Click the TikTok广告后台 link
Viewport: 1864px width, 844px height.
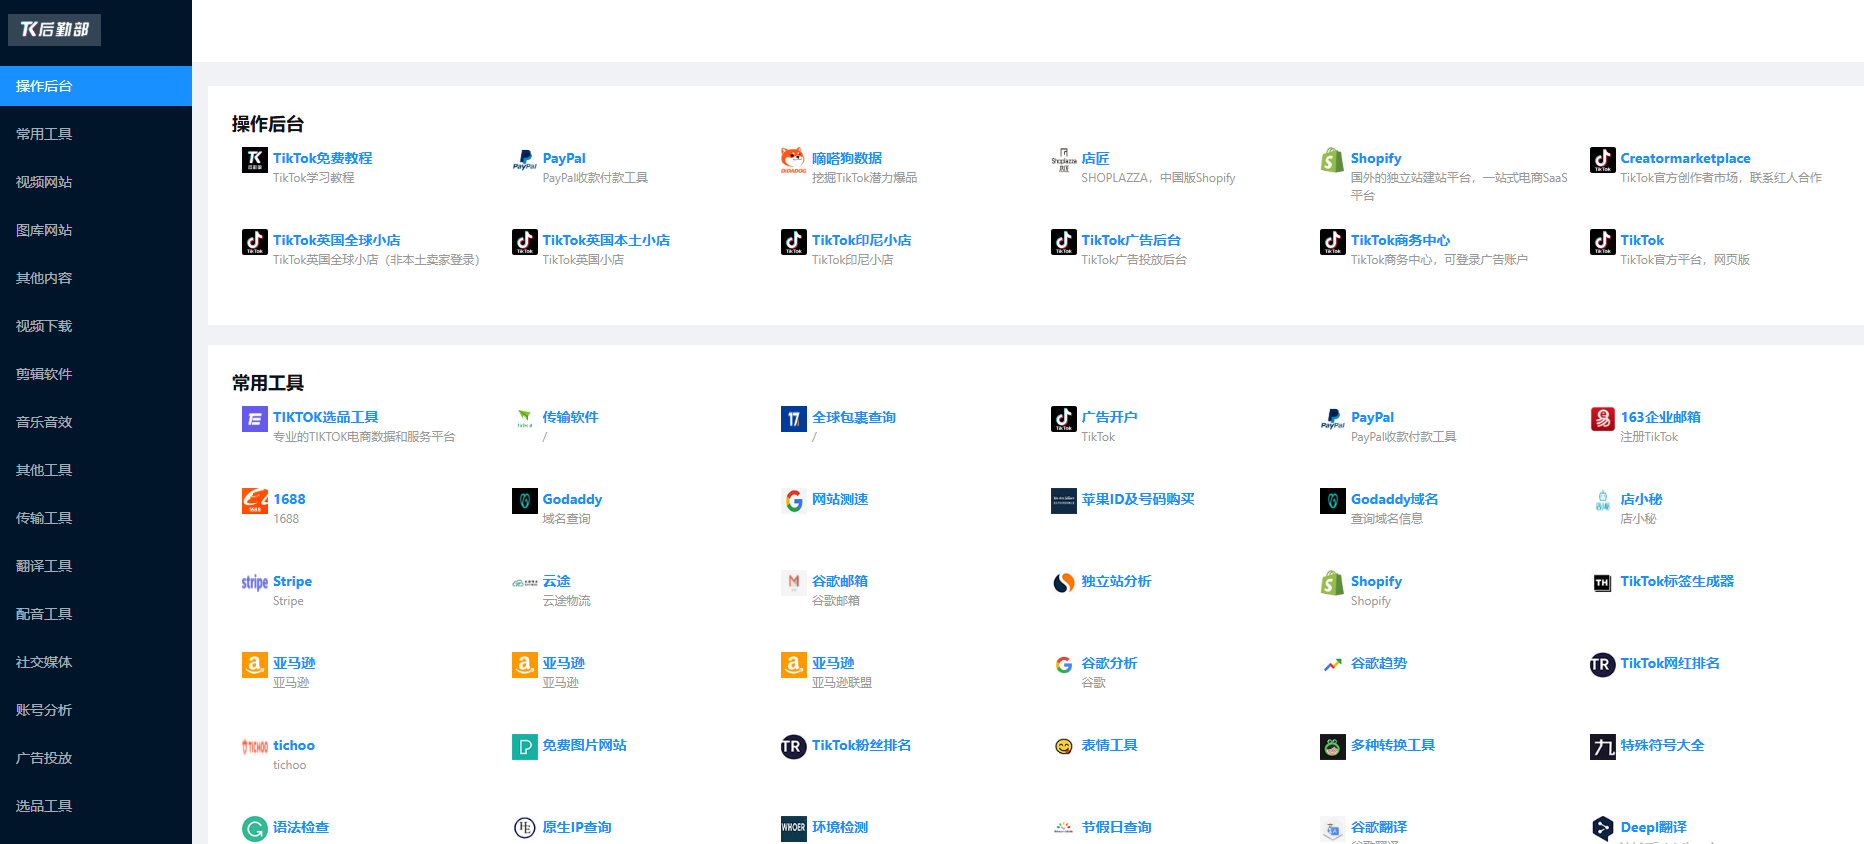coord(1130,240)
